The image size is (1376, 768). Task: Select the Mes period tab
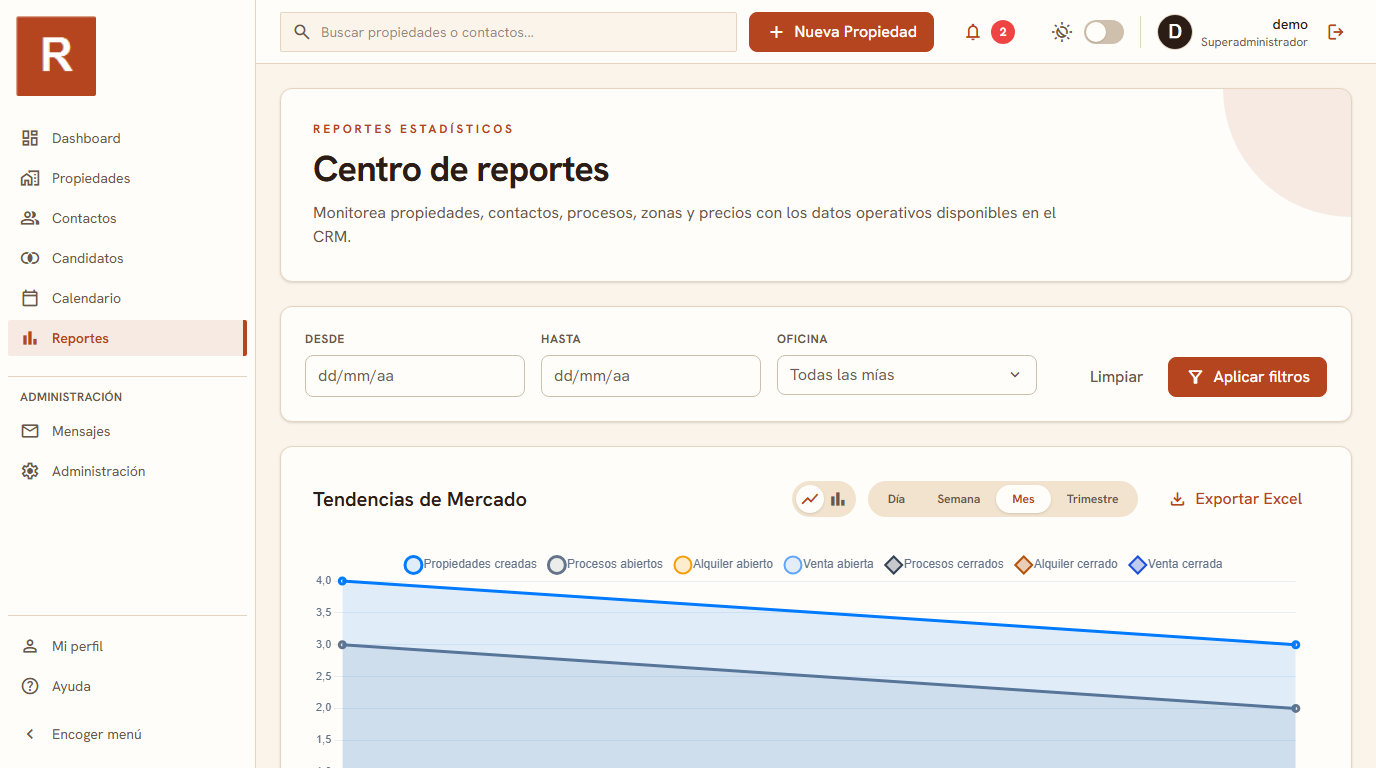coord(1023,499)
